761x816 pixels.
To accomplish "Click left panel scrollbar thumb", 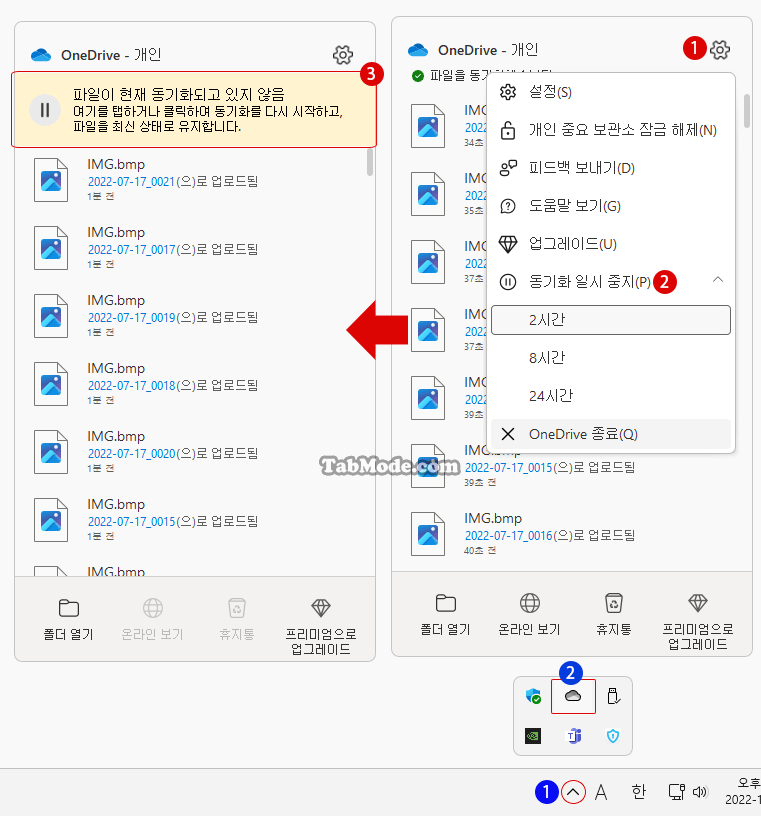I will (370, 162).
